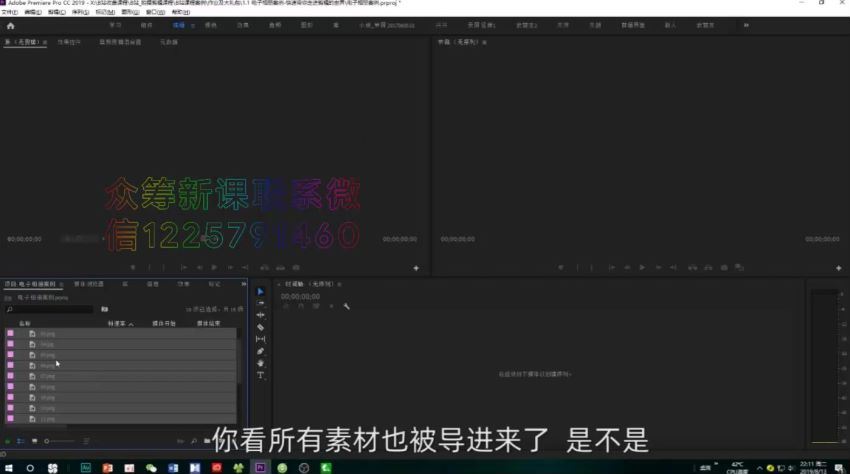Toggle list view in Project panel
The height and width of the screenshot is (474, 850).
[x=21, y=441]
